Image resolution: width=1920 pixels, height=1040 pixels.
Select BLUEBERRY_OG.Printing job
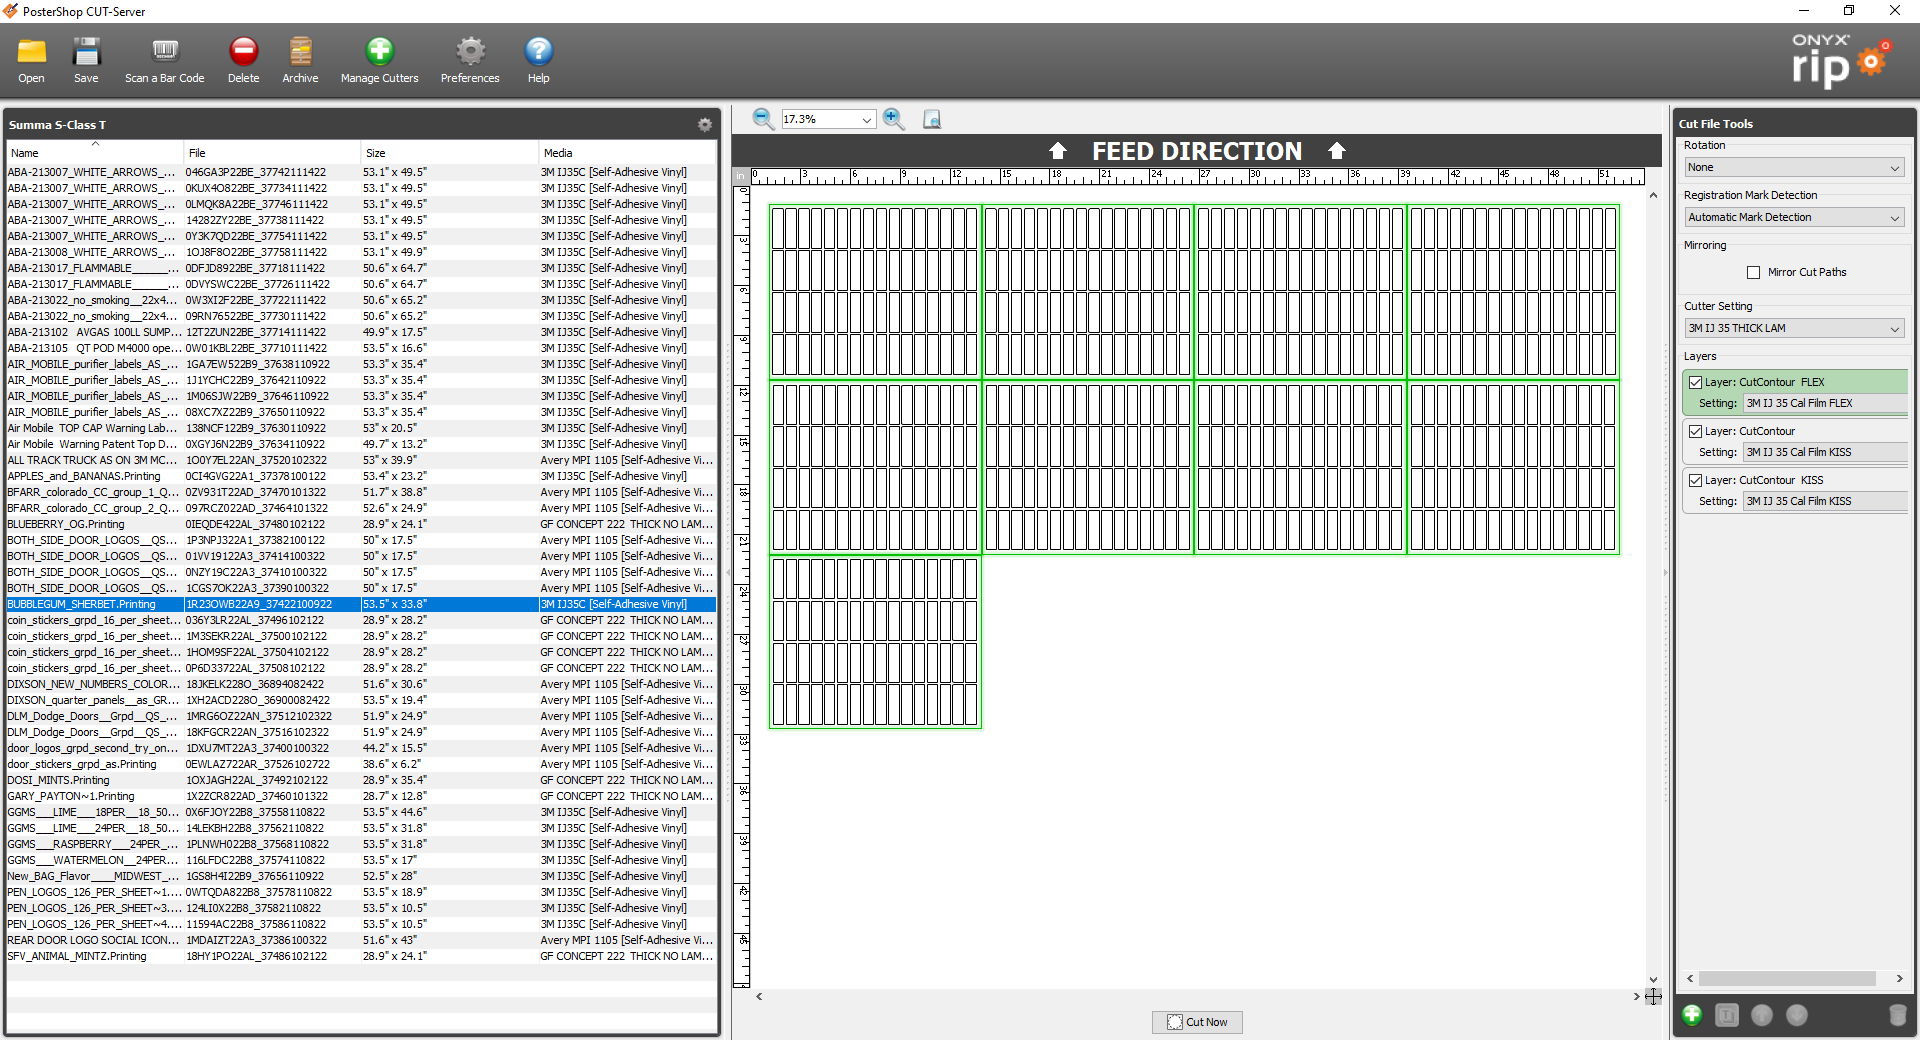tap(361, 524)
